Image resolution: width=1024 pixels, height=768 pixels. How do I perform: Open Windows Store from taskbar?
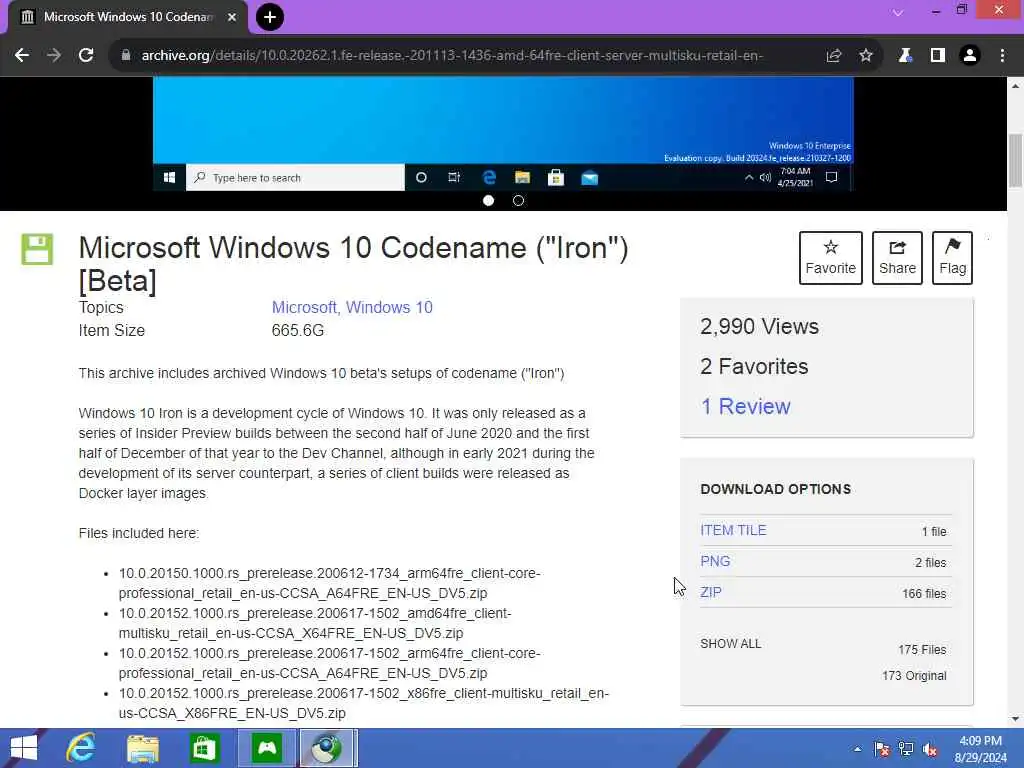204,748
